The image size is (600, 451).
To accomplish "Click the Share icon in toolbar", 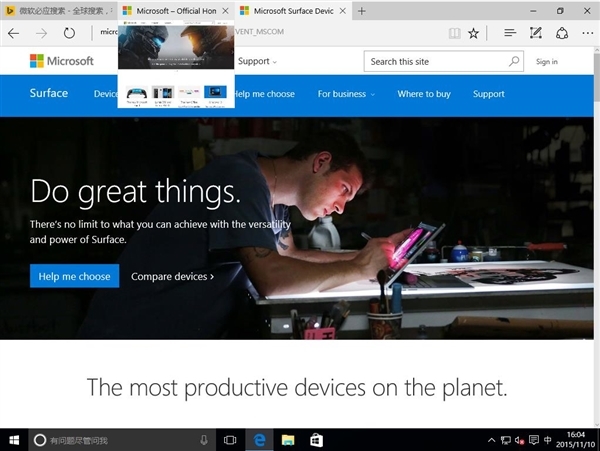I will 561,33.
